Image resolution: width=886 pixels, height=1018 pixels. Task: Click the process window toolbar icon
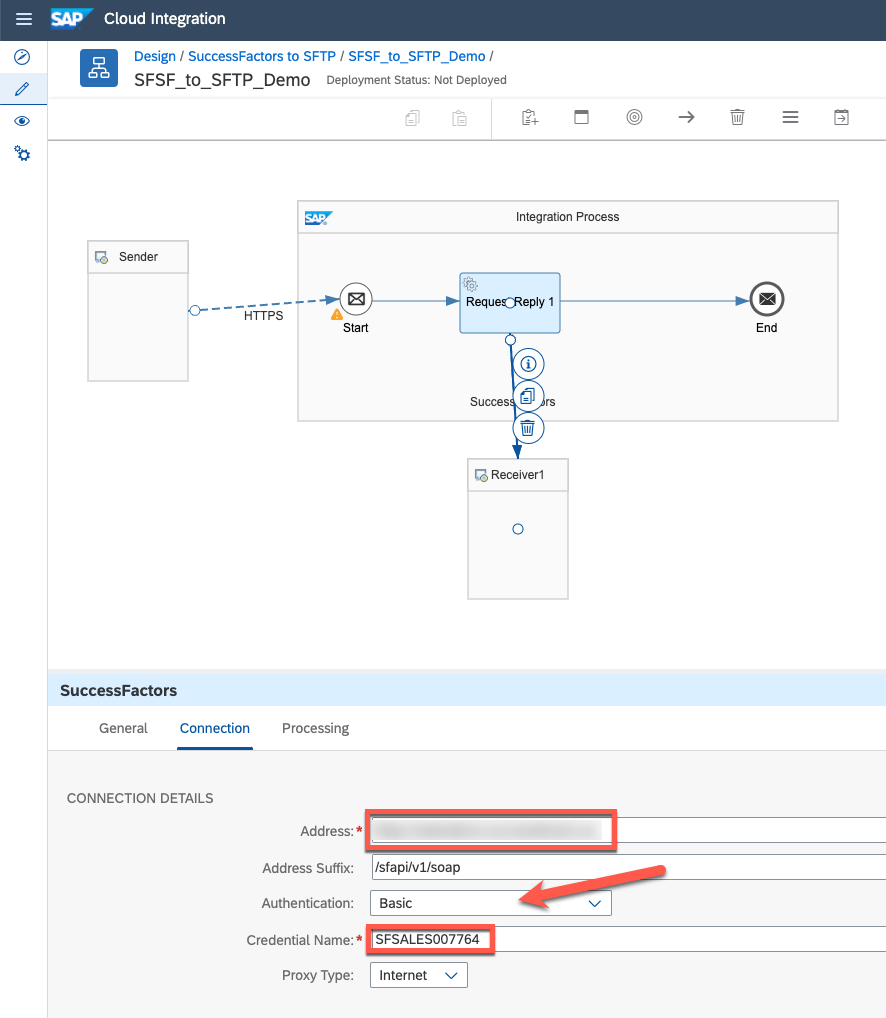pyautogui.click(x=582, y=117)
